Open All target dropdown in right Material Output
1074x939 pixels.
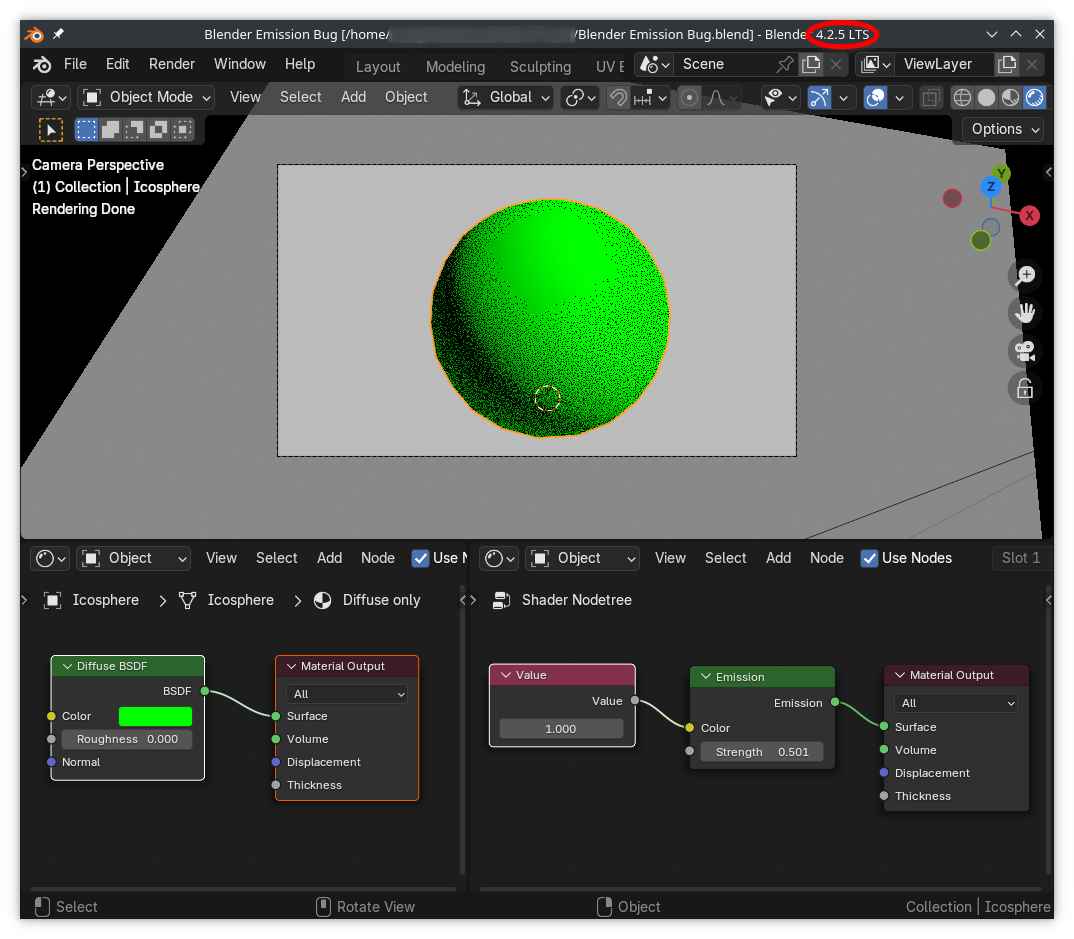click(x=956, y=703)
